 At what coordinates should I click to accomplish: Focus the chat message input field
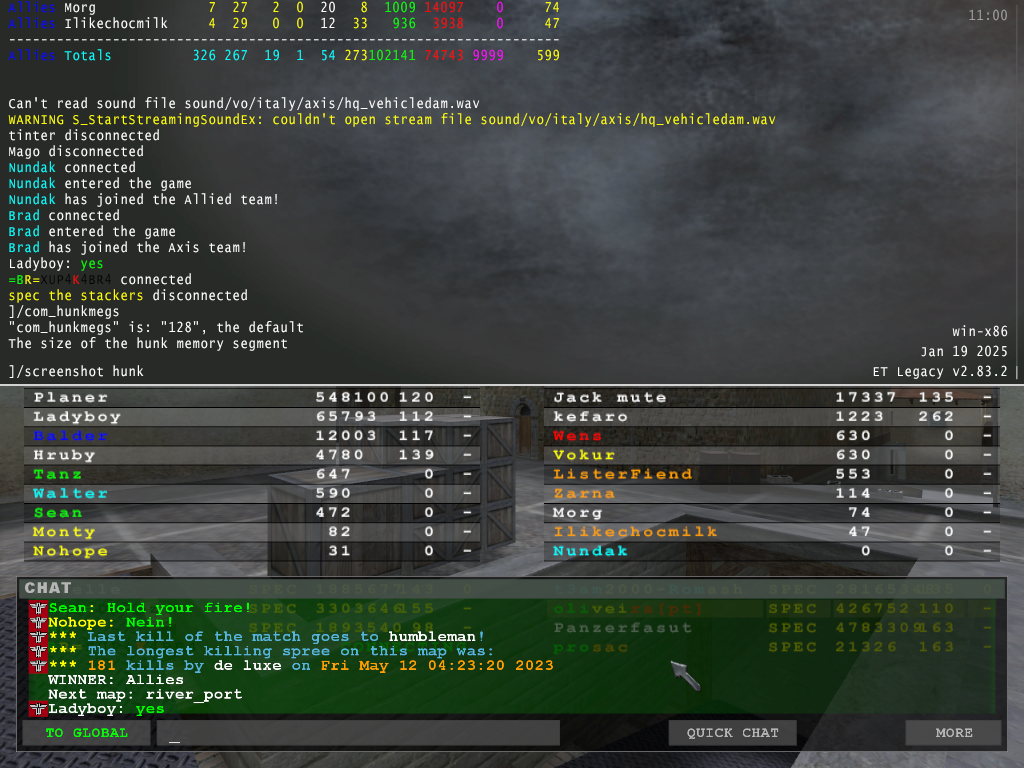tap(358, 733)
